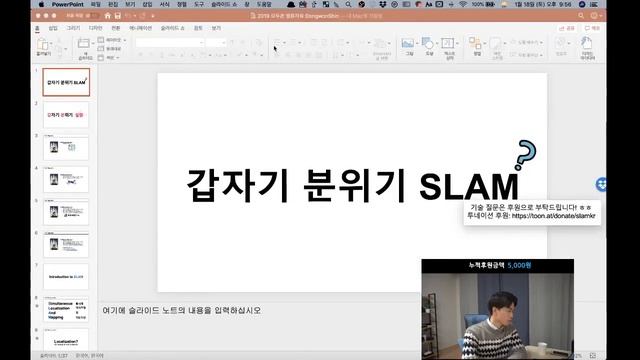The width and height of the screenshot is (640, 360).
Task: Click Convert to SmartArt icon
Action: [381, 44]
